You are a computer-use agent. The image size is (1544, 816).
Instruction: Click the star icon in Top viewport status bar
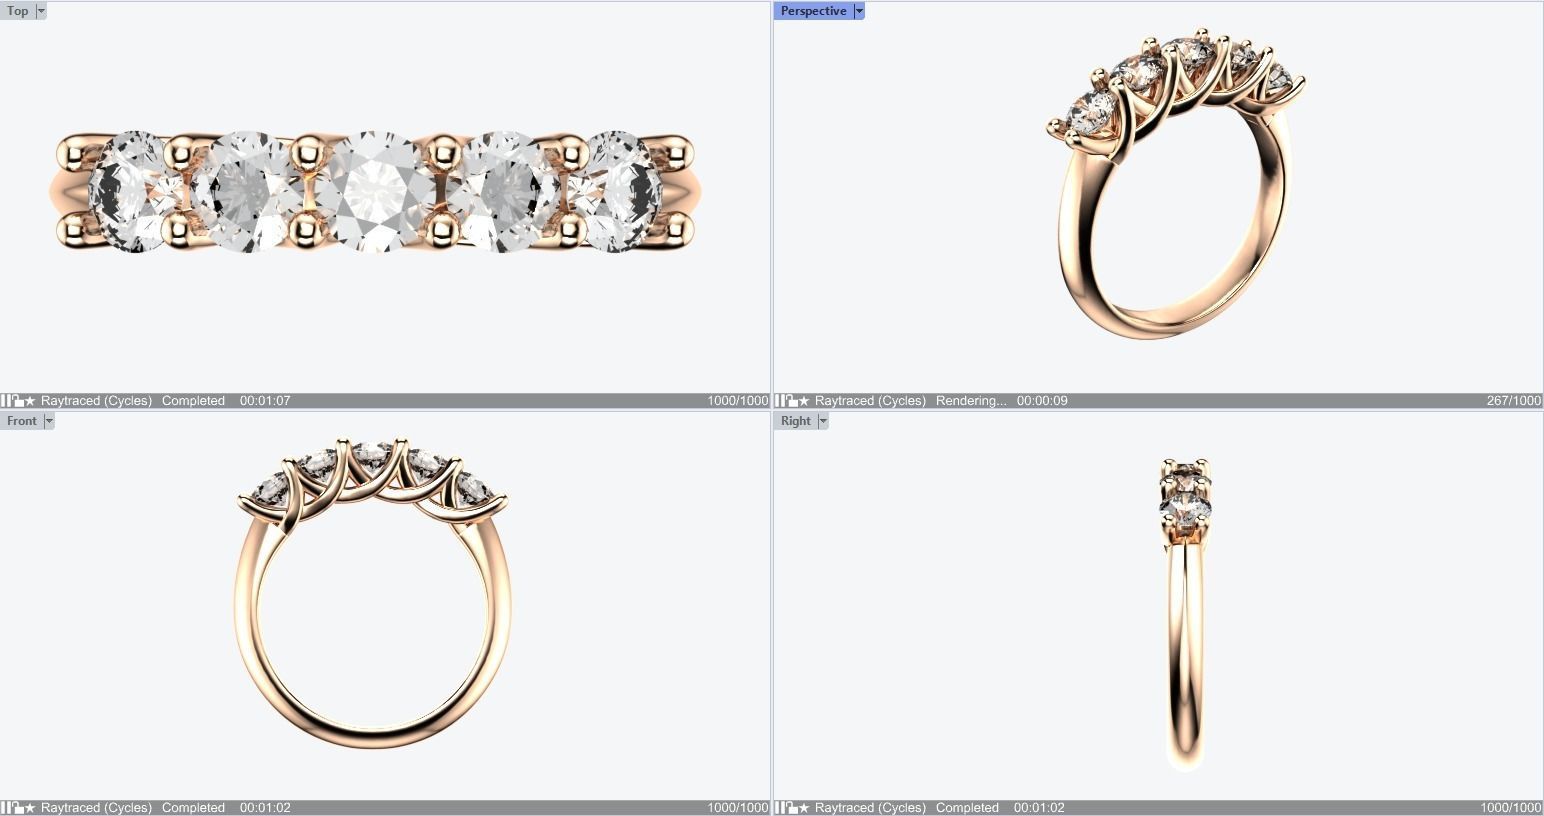coord(30,401)
